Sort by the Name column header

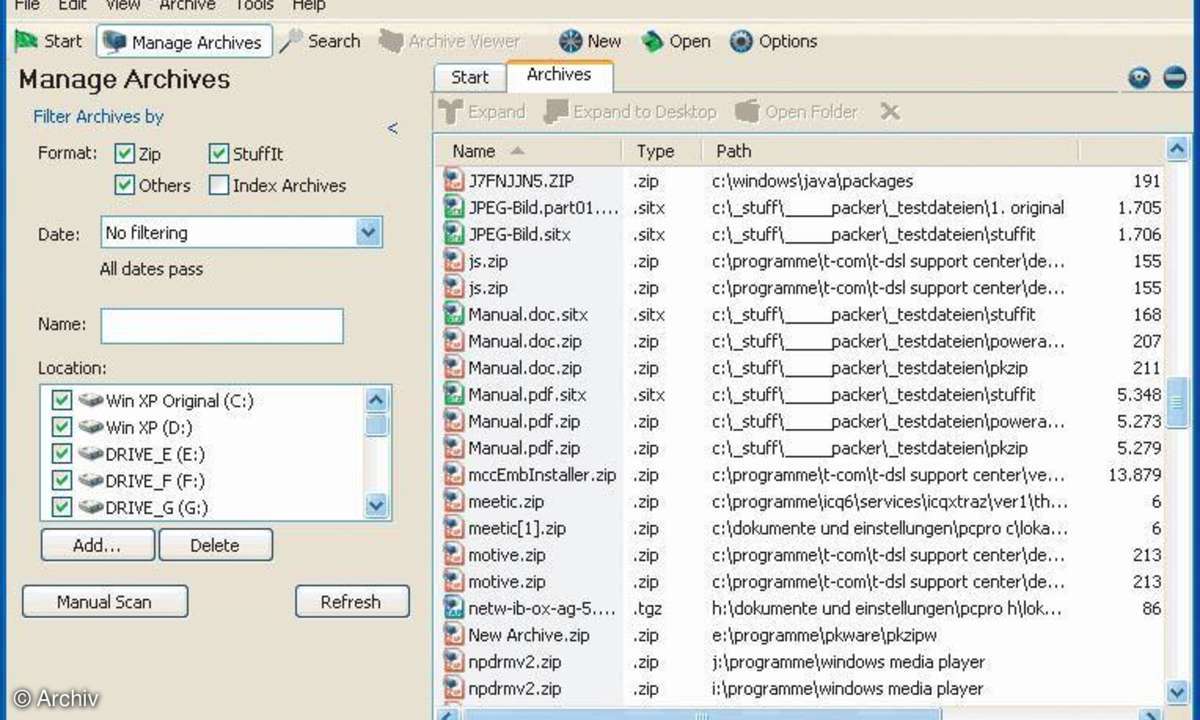click(x=530, y=151)
